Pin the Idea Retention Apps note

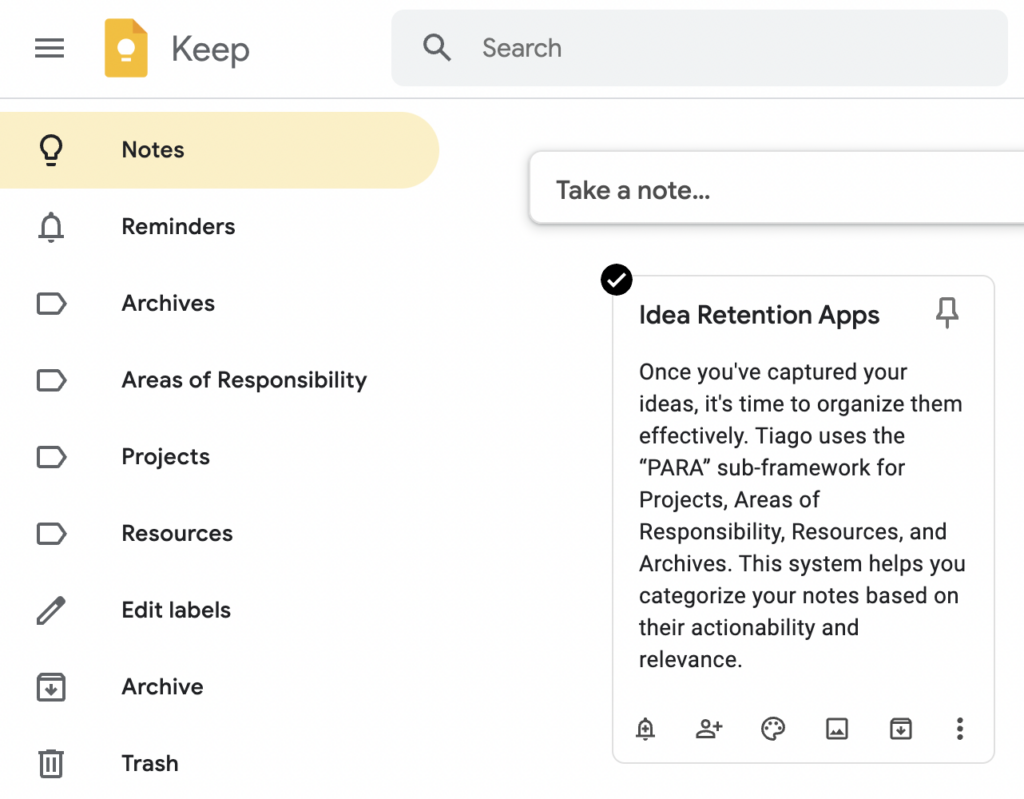pos(946,313)
